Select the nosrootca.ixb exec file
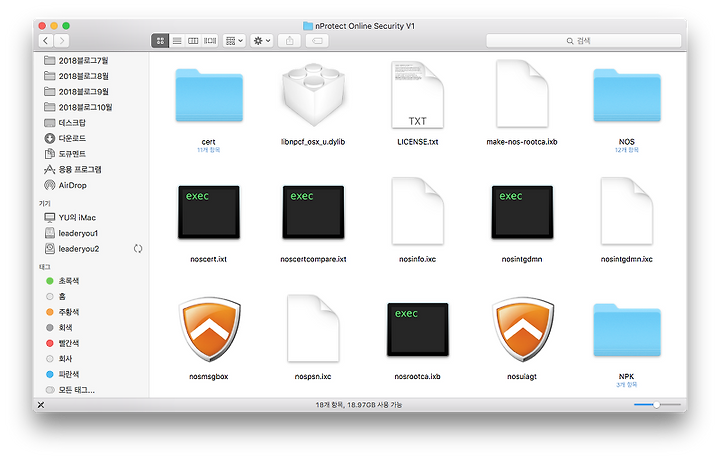This screenshot has width=720, height=460. (417, 329)
